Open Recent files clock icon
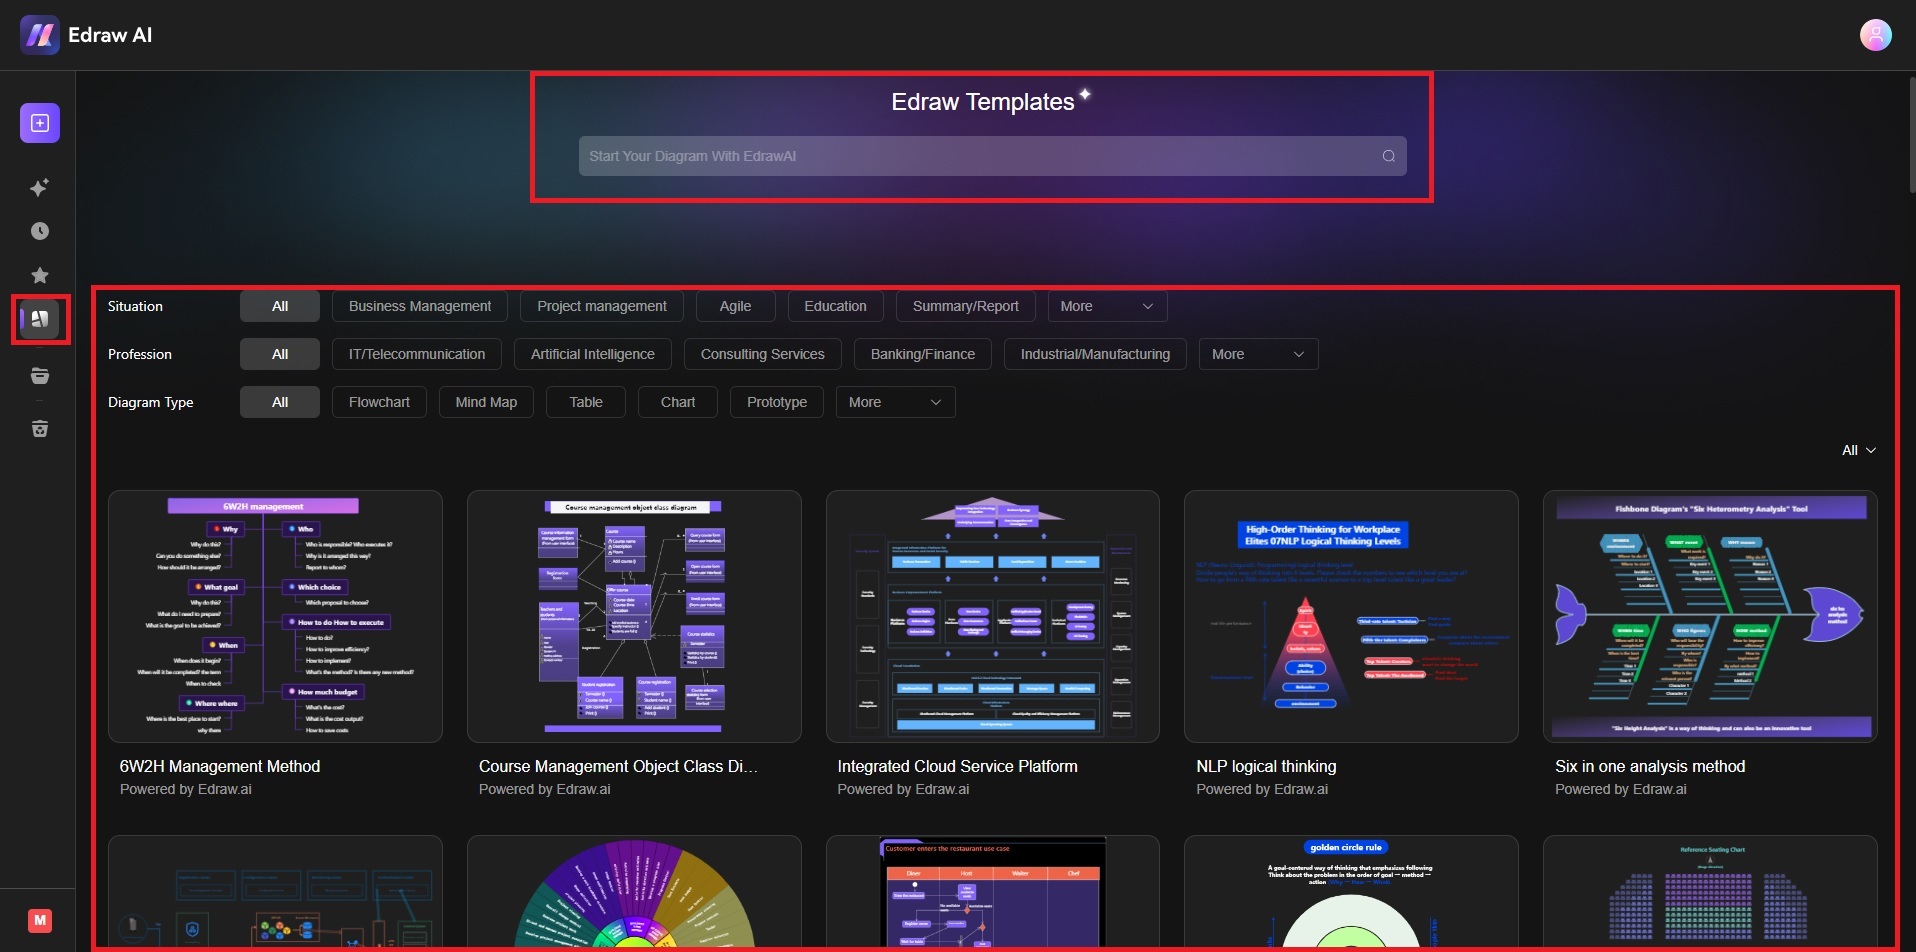The height and width of the screenshot is (952, 1916). (x=40, y=231)
